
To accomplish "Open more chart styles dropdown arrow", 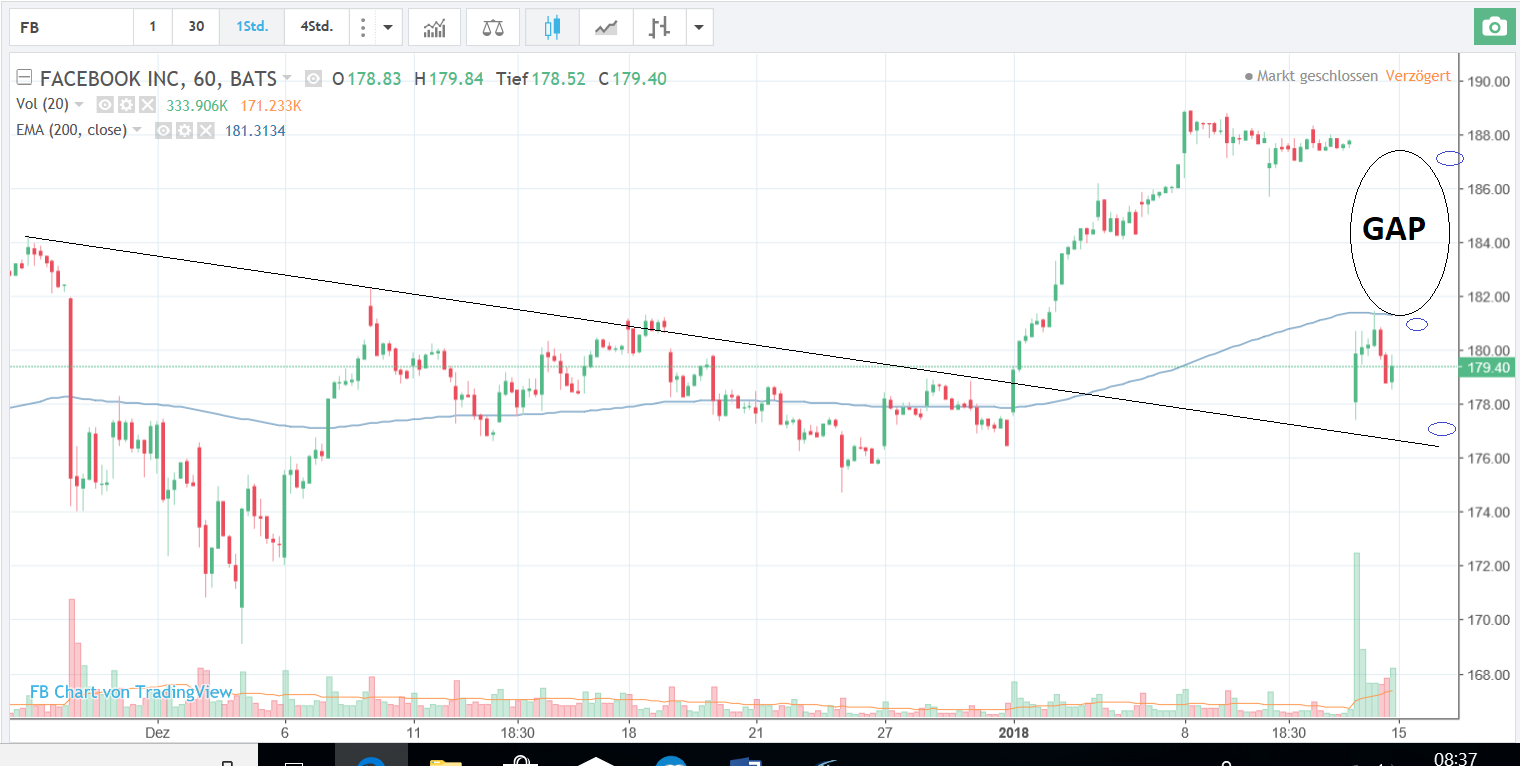I will 699,27.
